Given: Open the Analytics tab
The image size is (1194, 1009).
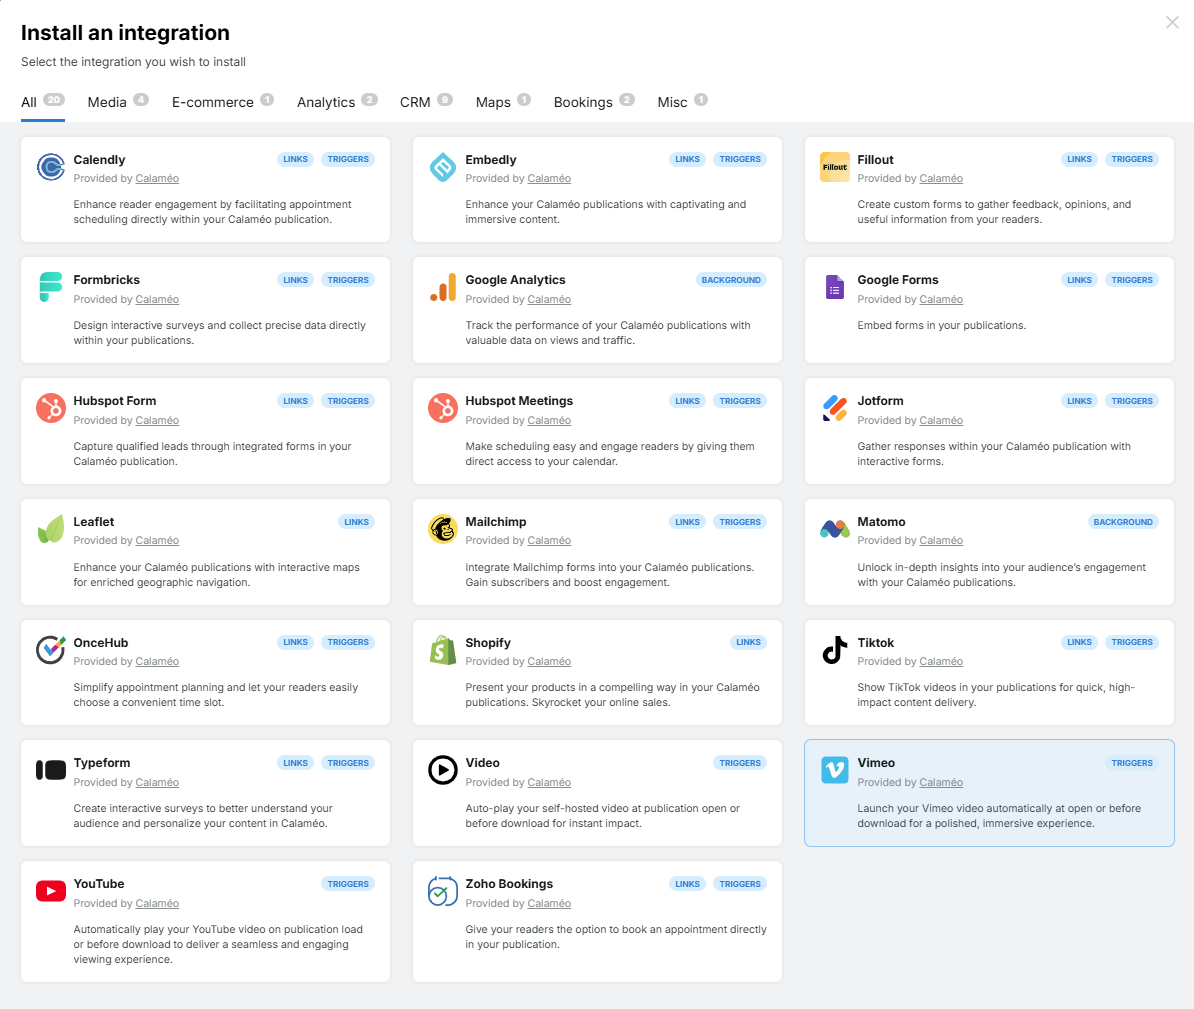Looking at the screenshot, I should [337, 102].
